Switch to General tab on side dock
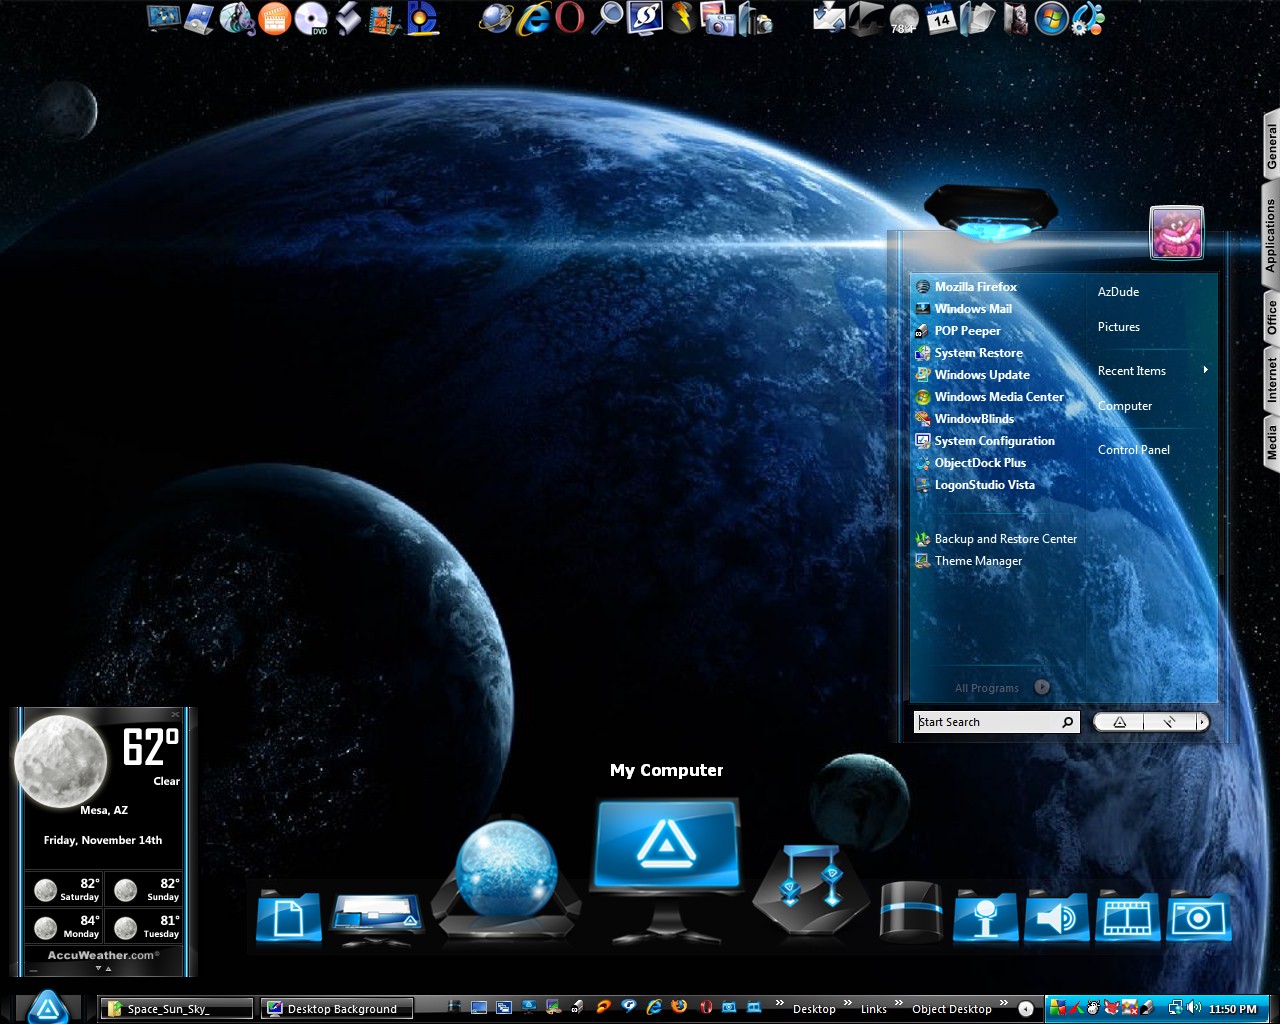Image resolution: width=1280 pixels, height=1024 pixels. [1271, 145]
